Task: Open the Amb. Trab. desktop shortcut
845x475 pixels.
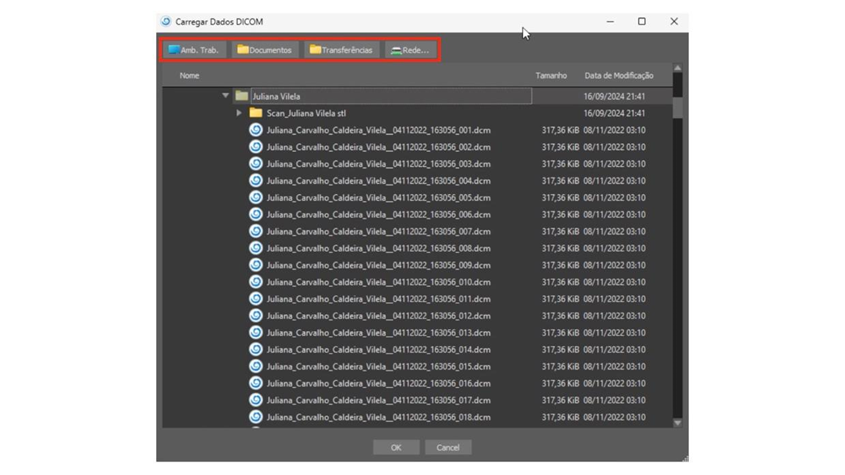Action: (x=194, y=50)
